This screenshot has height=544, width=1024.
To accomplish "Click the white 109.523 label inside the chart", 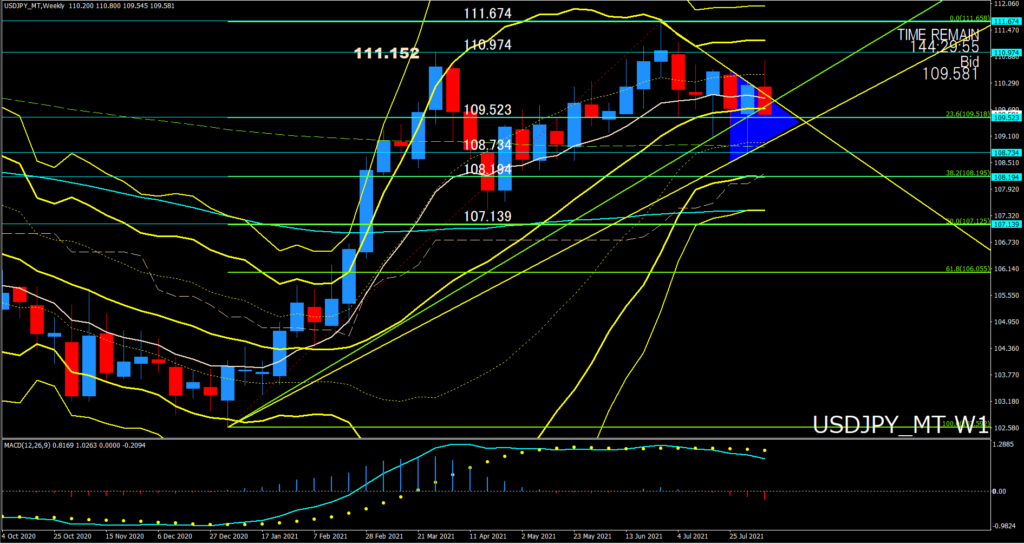I will coord(487,110).
